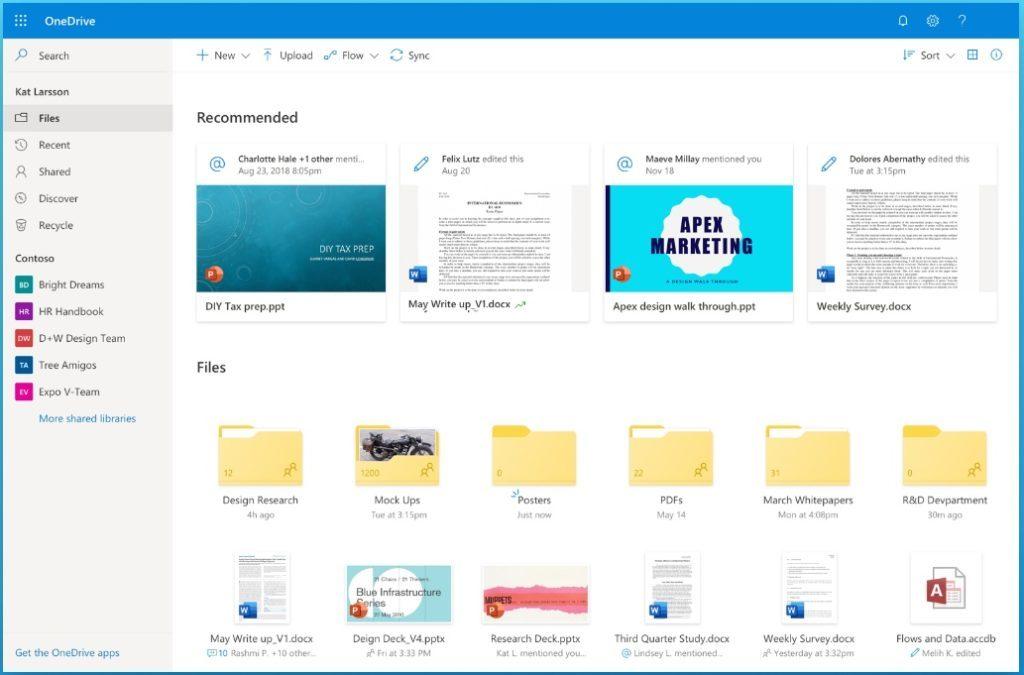Image resolution: width=1024 pixels, height=675 pixels.
Task: Open the Help question mark icon
Action: tap(962, 20)
